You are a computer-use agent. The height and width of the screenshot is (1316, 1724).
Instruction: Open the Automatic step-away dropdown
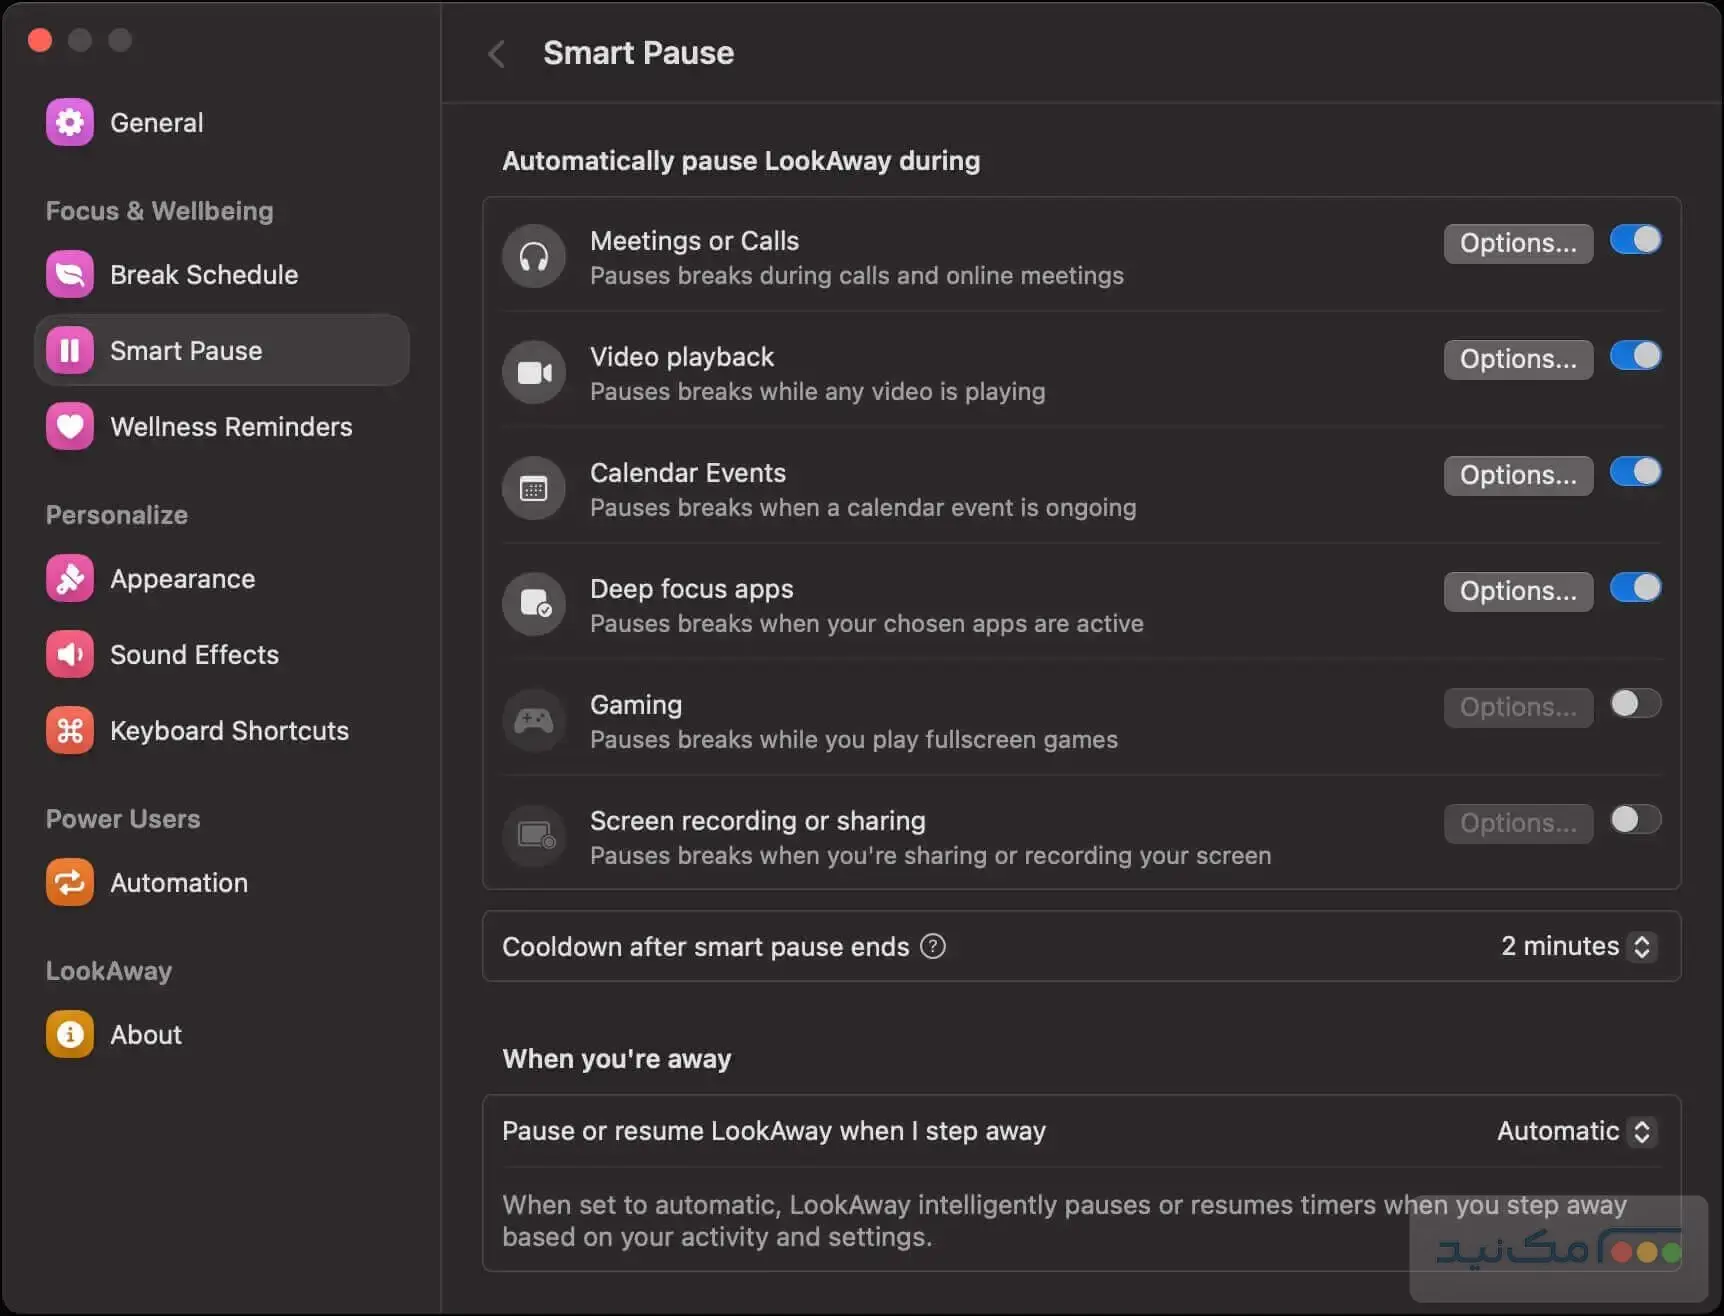coord(1576,1131)
